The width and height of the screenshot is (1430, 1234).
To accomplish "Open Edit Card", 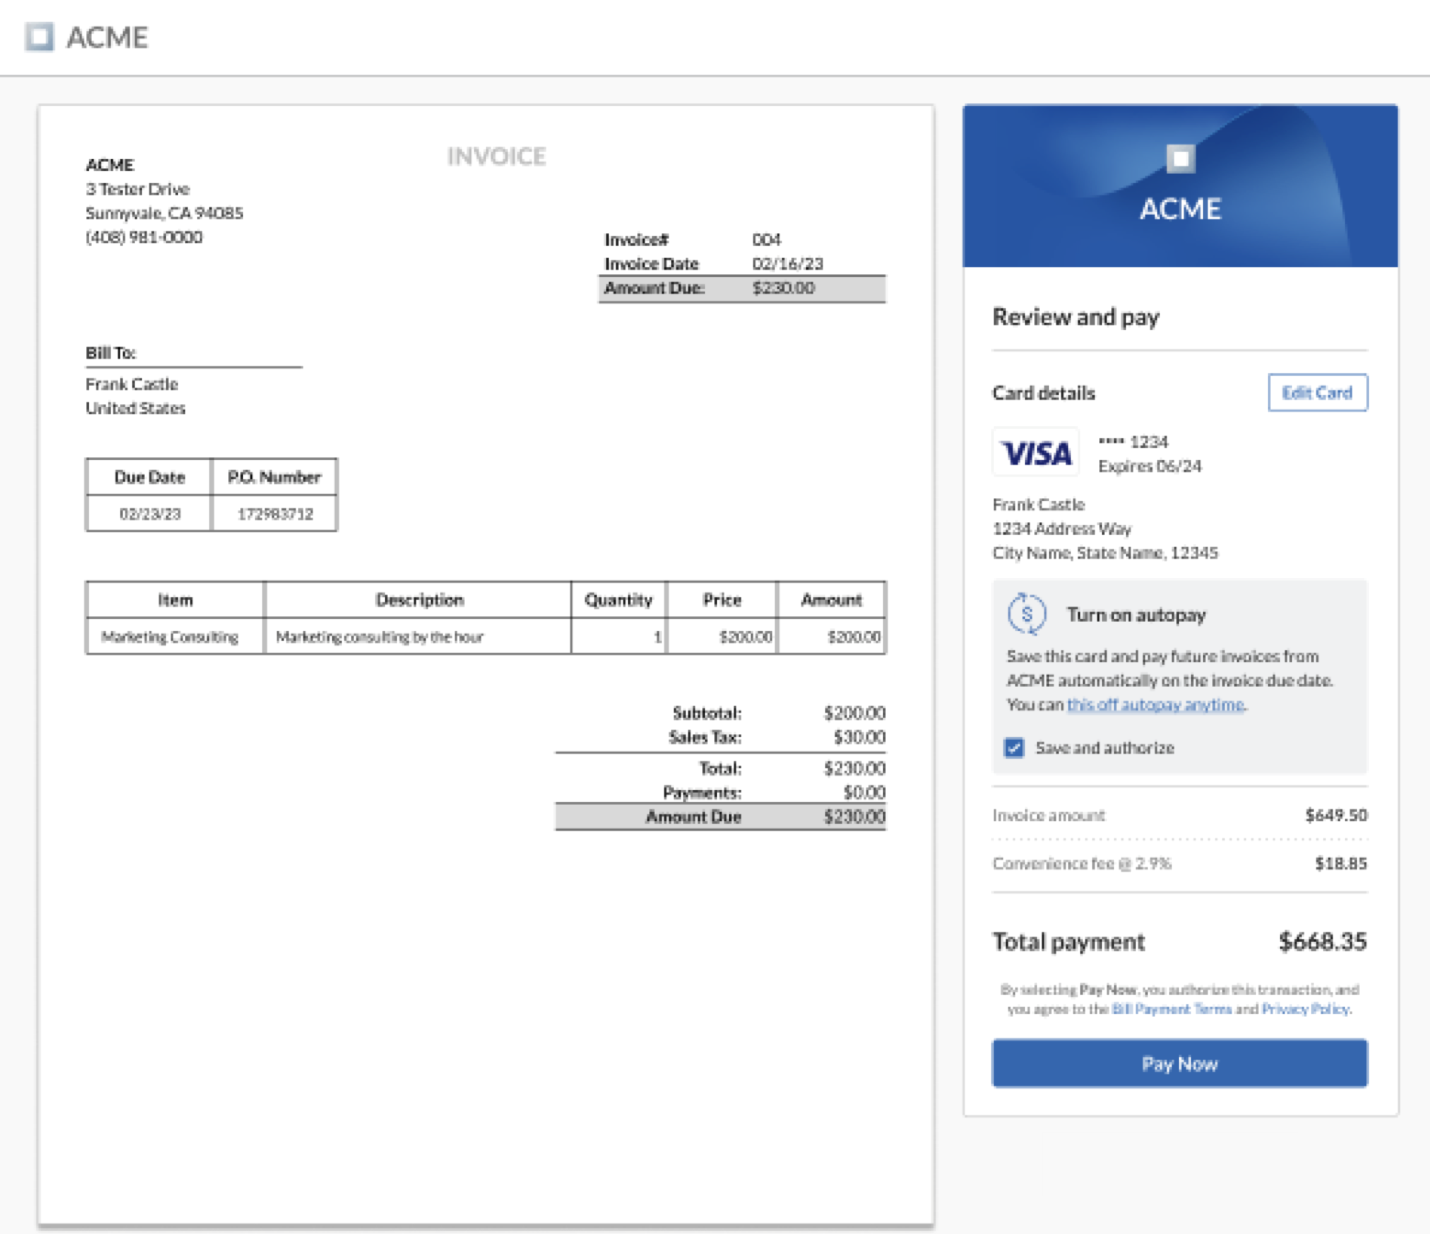I will point(1317,392).
